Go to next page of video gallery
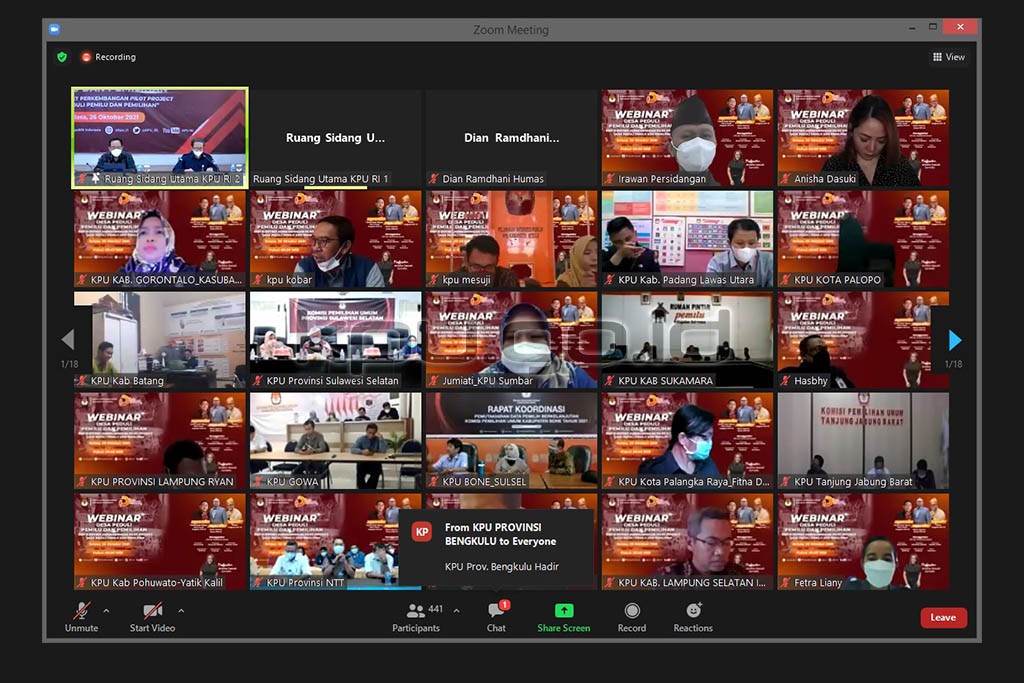The width and height of the screenshot is (1024, 683). pyautogui.click(x=954, y=340)
